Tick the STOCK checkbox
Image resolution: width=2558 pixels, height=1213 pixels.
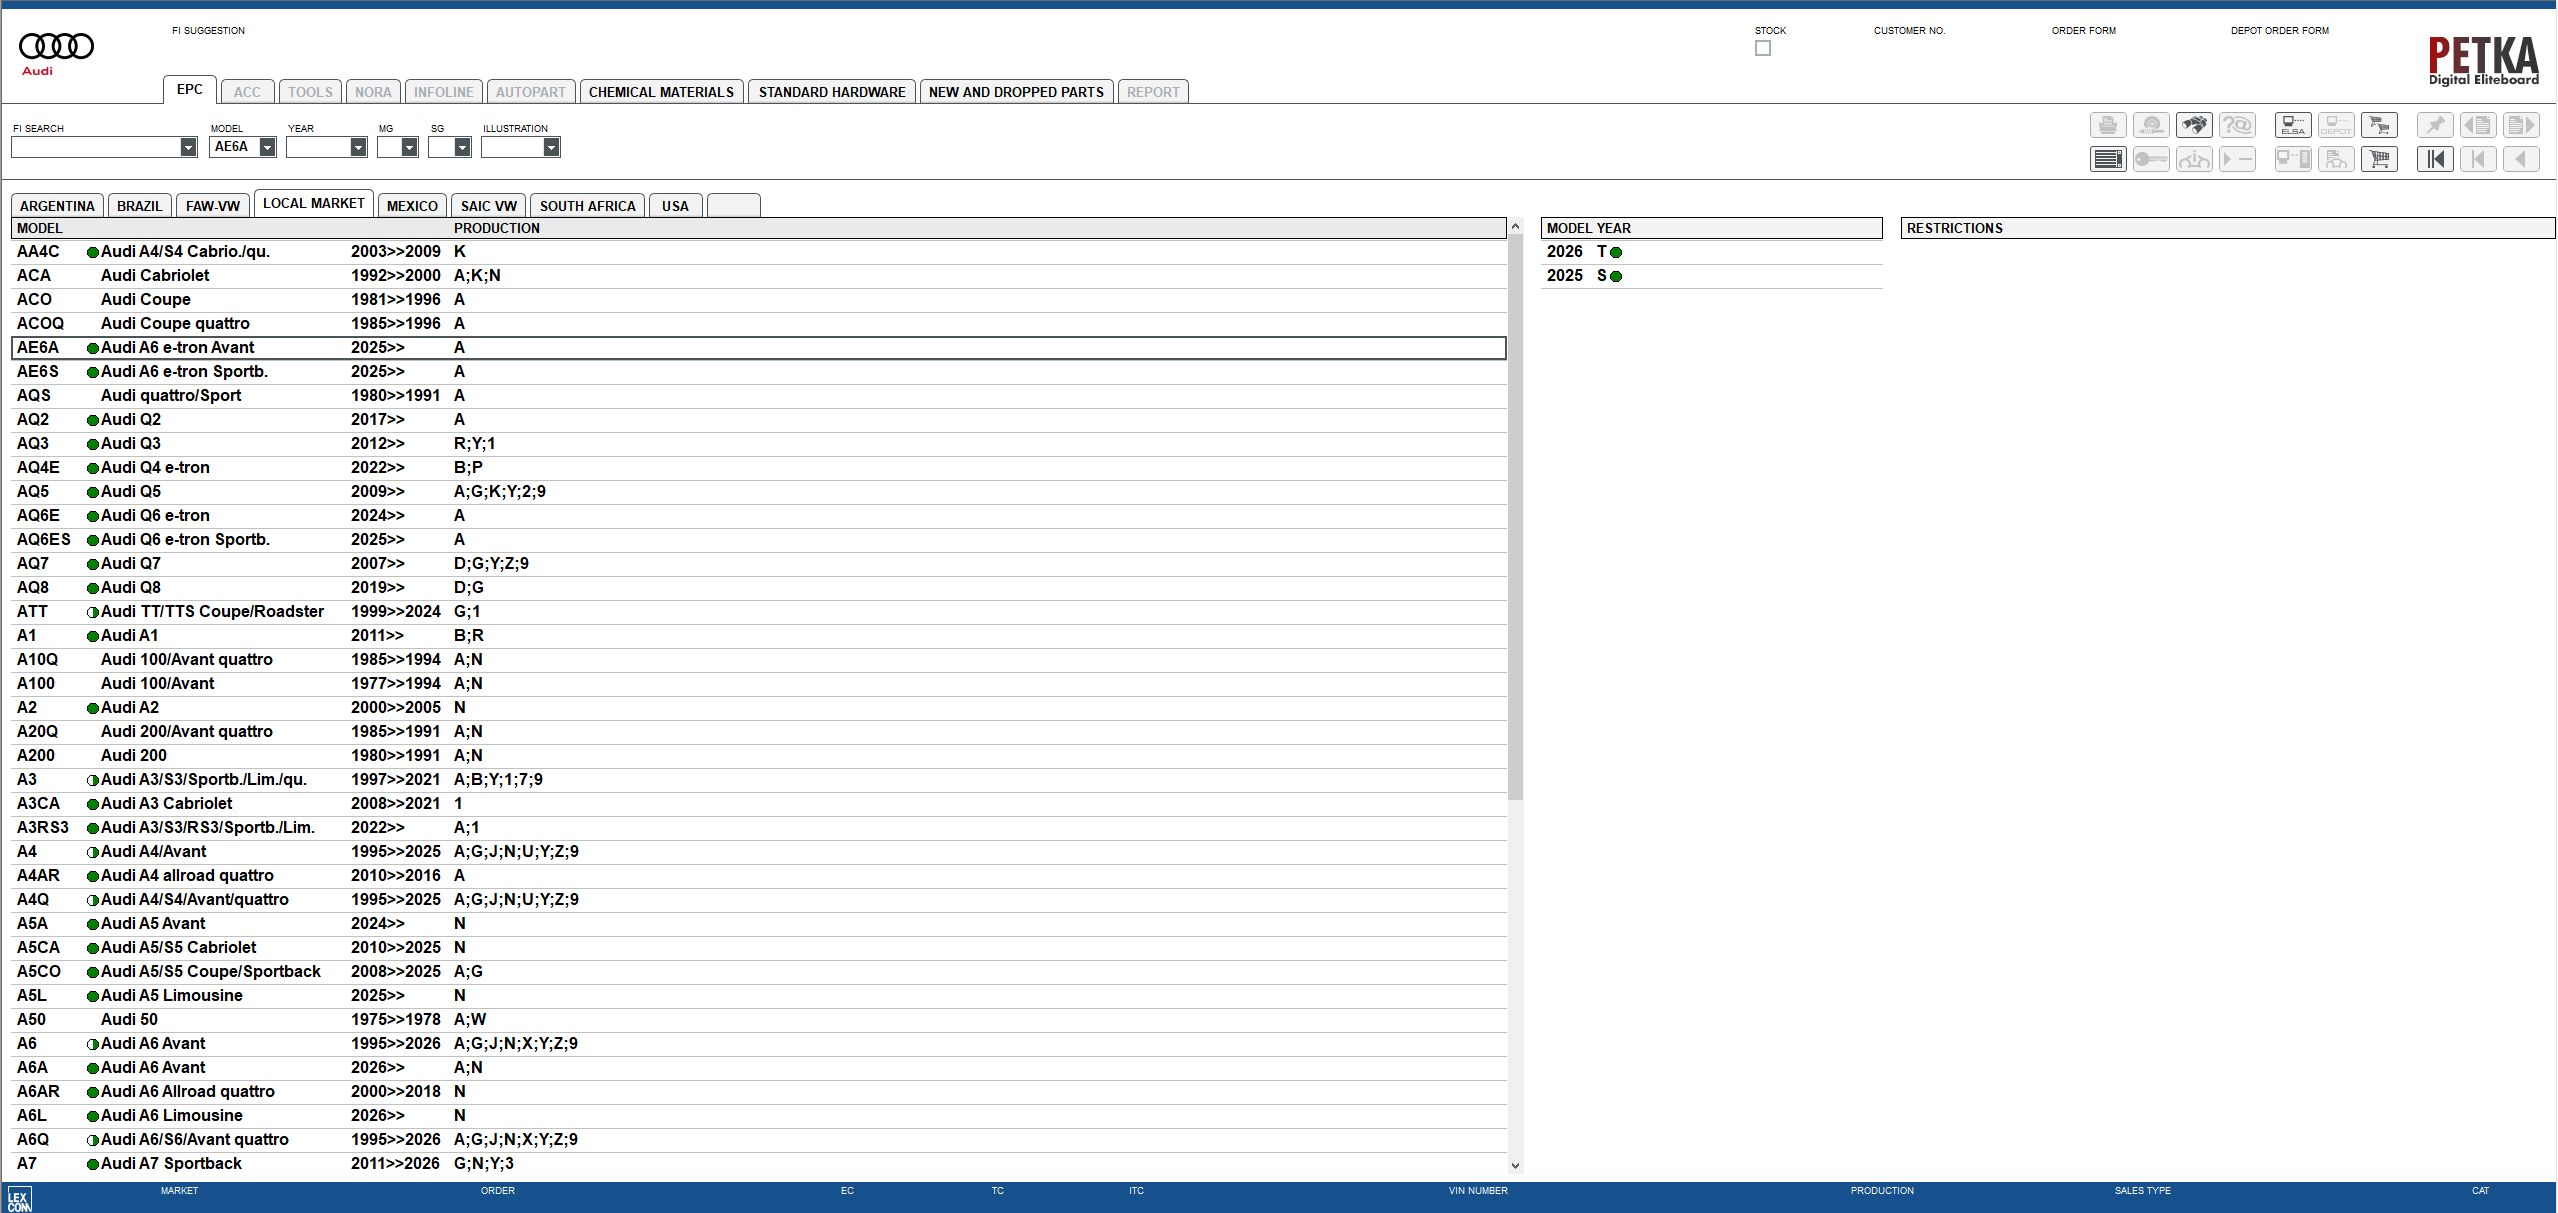(x=1763, y=48)
